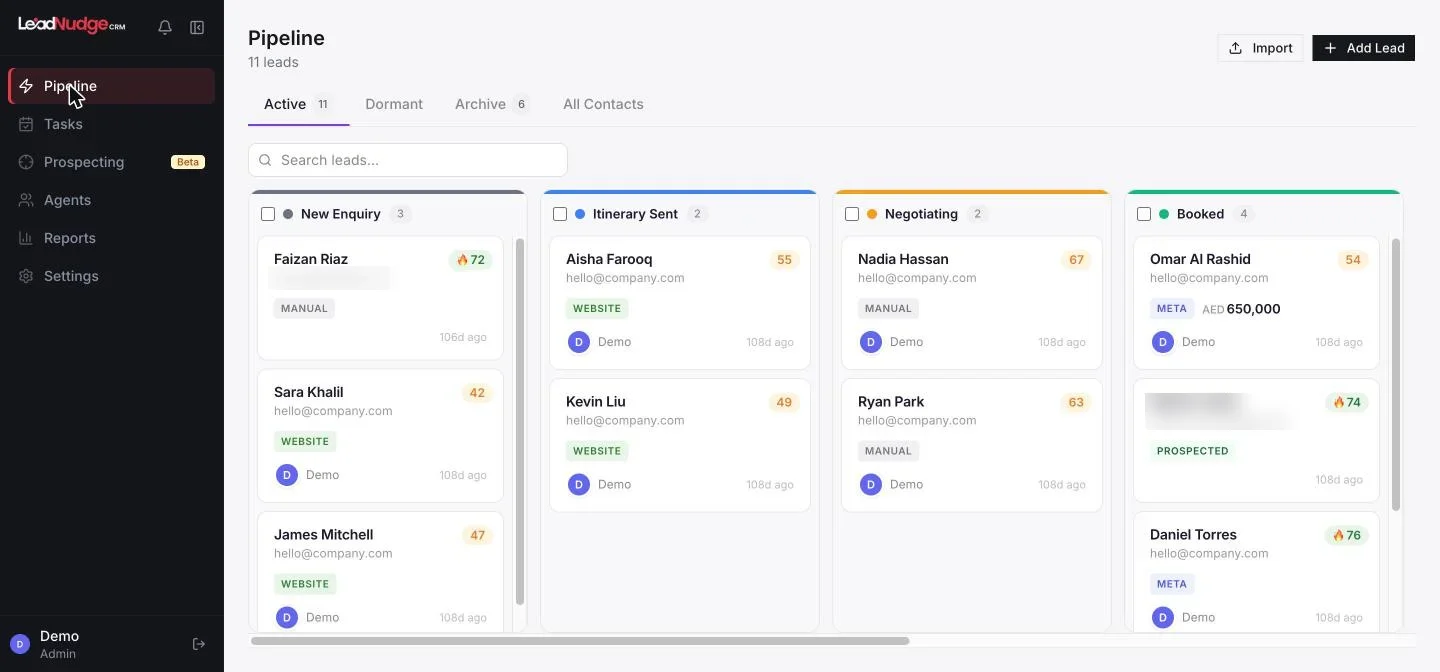Click the hot score 72 badge on Faizan Riaz
1440x672 pixels.
pos(470,260)
